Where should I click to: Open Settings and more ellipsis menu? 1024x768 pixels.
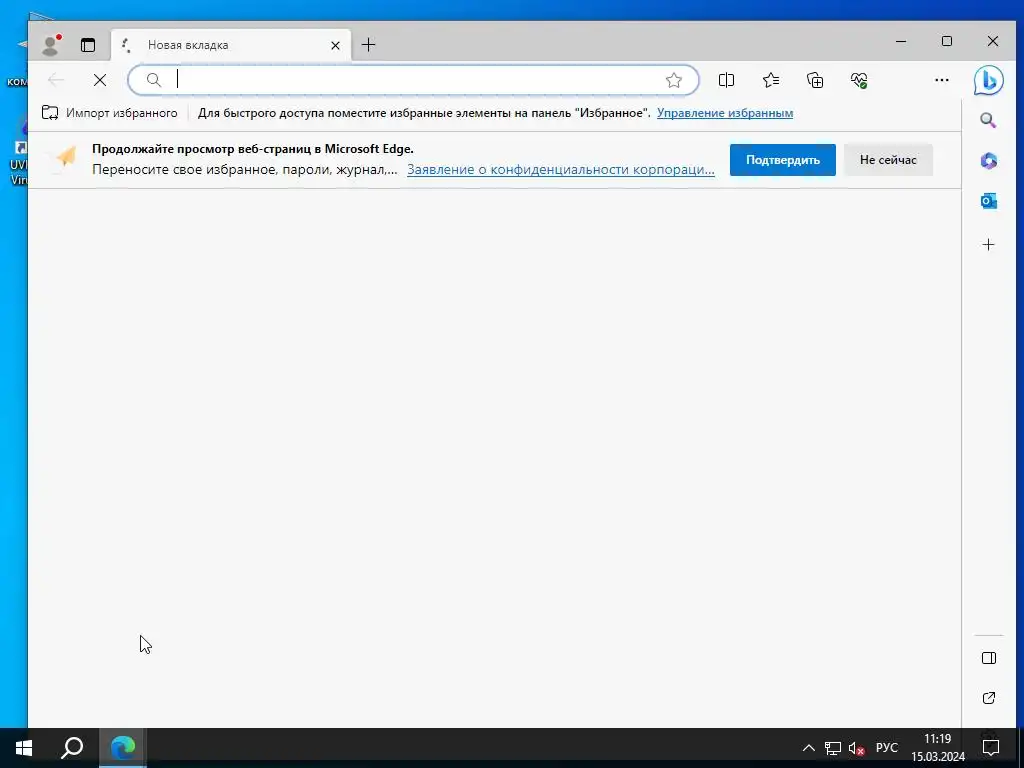(x=942, y=80)
